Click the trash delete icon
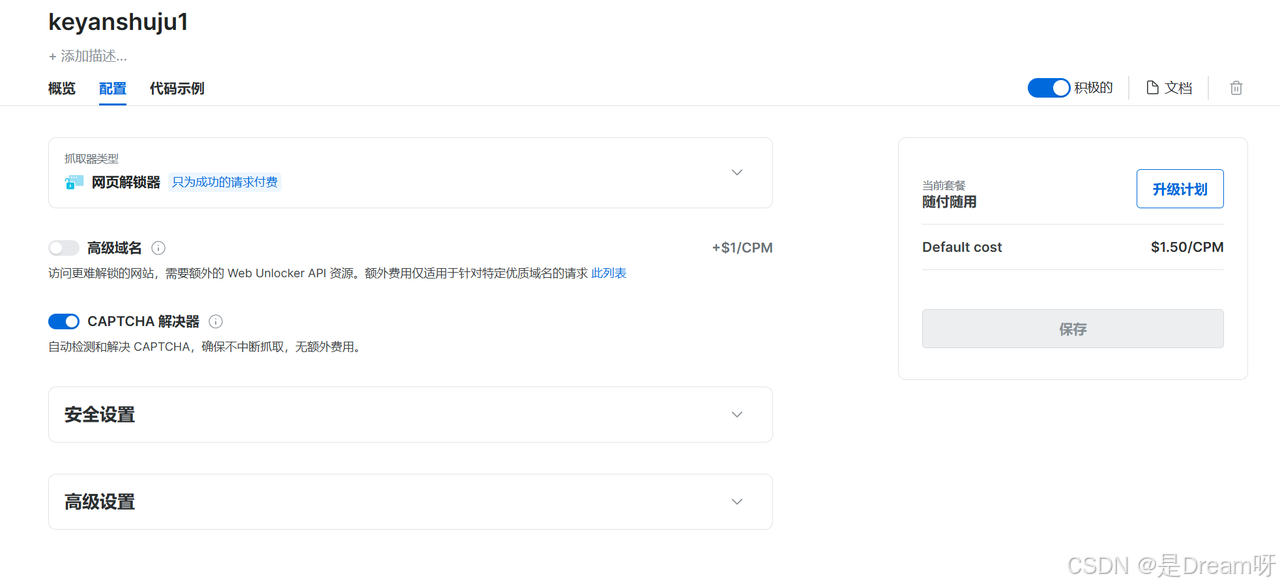Screen dimensions: 1280x587 (x=1236, y=88)
